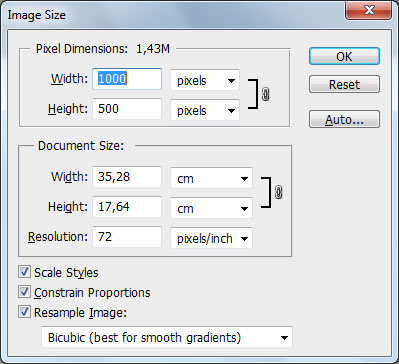The width and height of the screenshot is (399, 364).
Task: Open the document Height cm dropdown
Action: pos(212,208)
